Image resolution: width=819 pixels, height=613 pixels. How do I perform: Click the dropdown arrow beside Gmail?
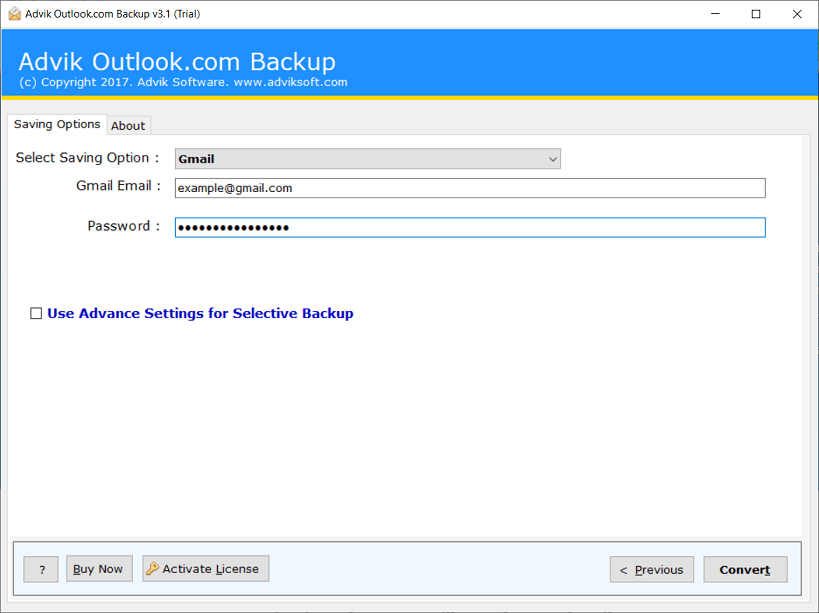tap(553, 159)
